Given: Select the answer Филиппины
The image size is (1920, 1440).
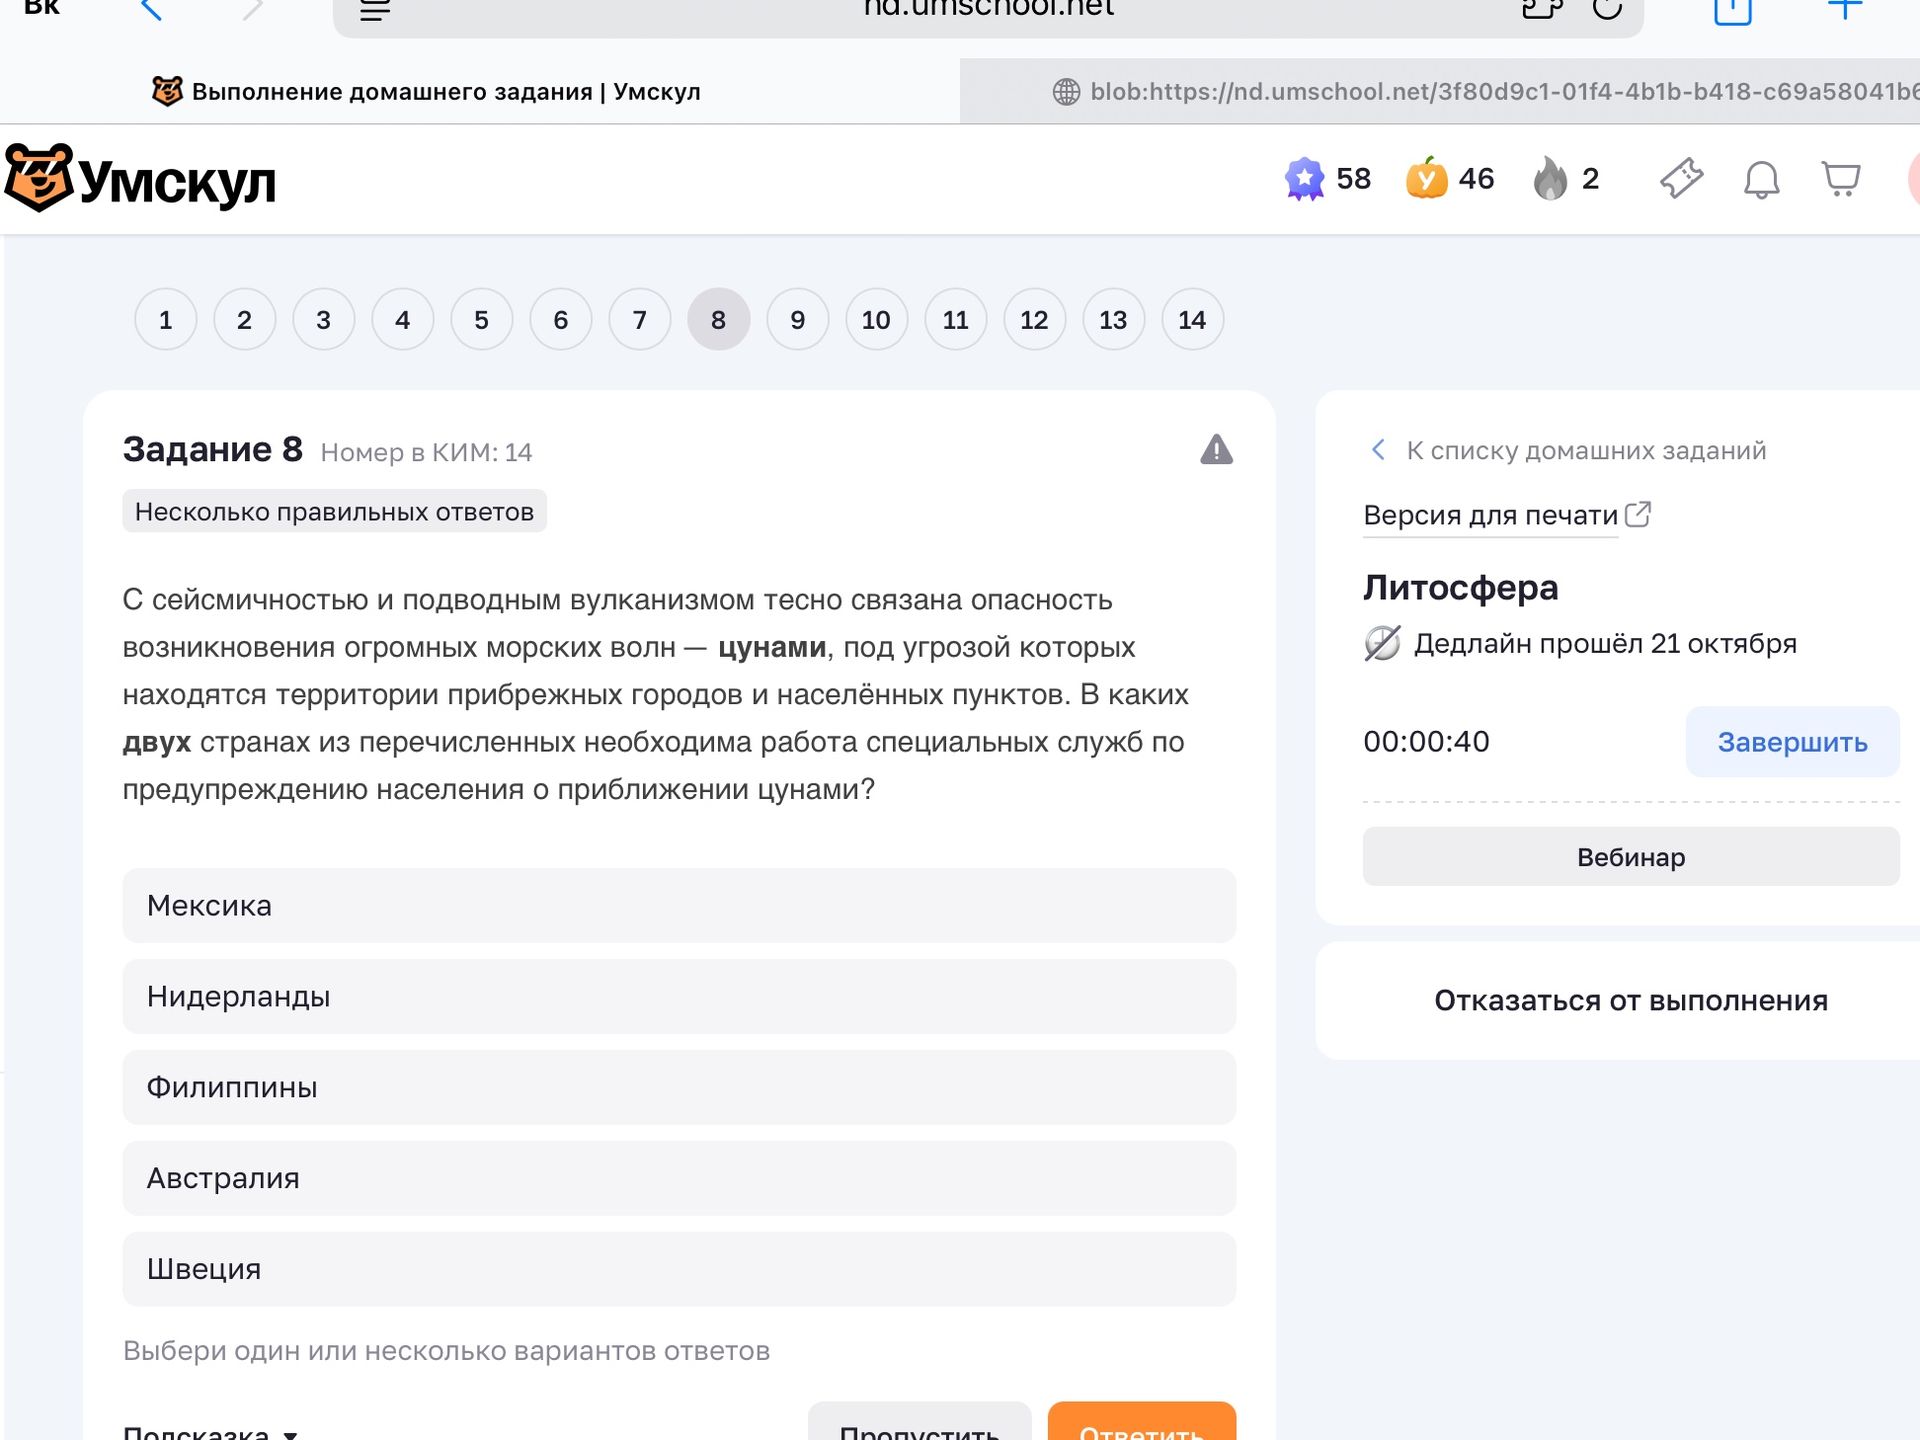Looking at the screenshot, I should tap(679, 1087).
